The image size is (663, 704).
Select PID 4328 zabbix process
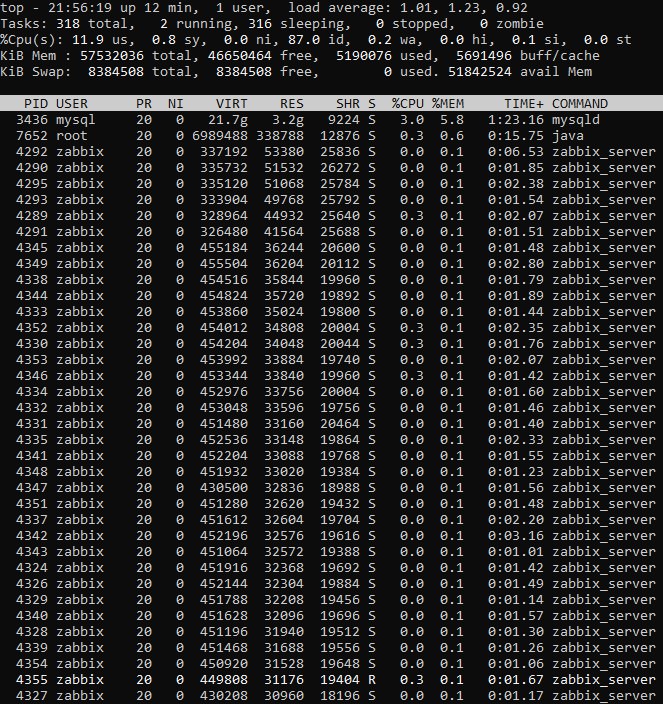(31, 632)
